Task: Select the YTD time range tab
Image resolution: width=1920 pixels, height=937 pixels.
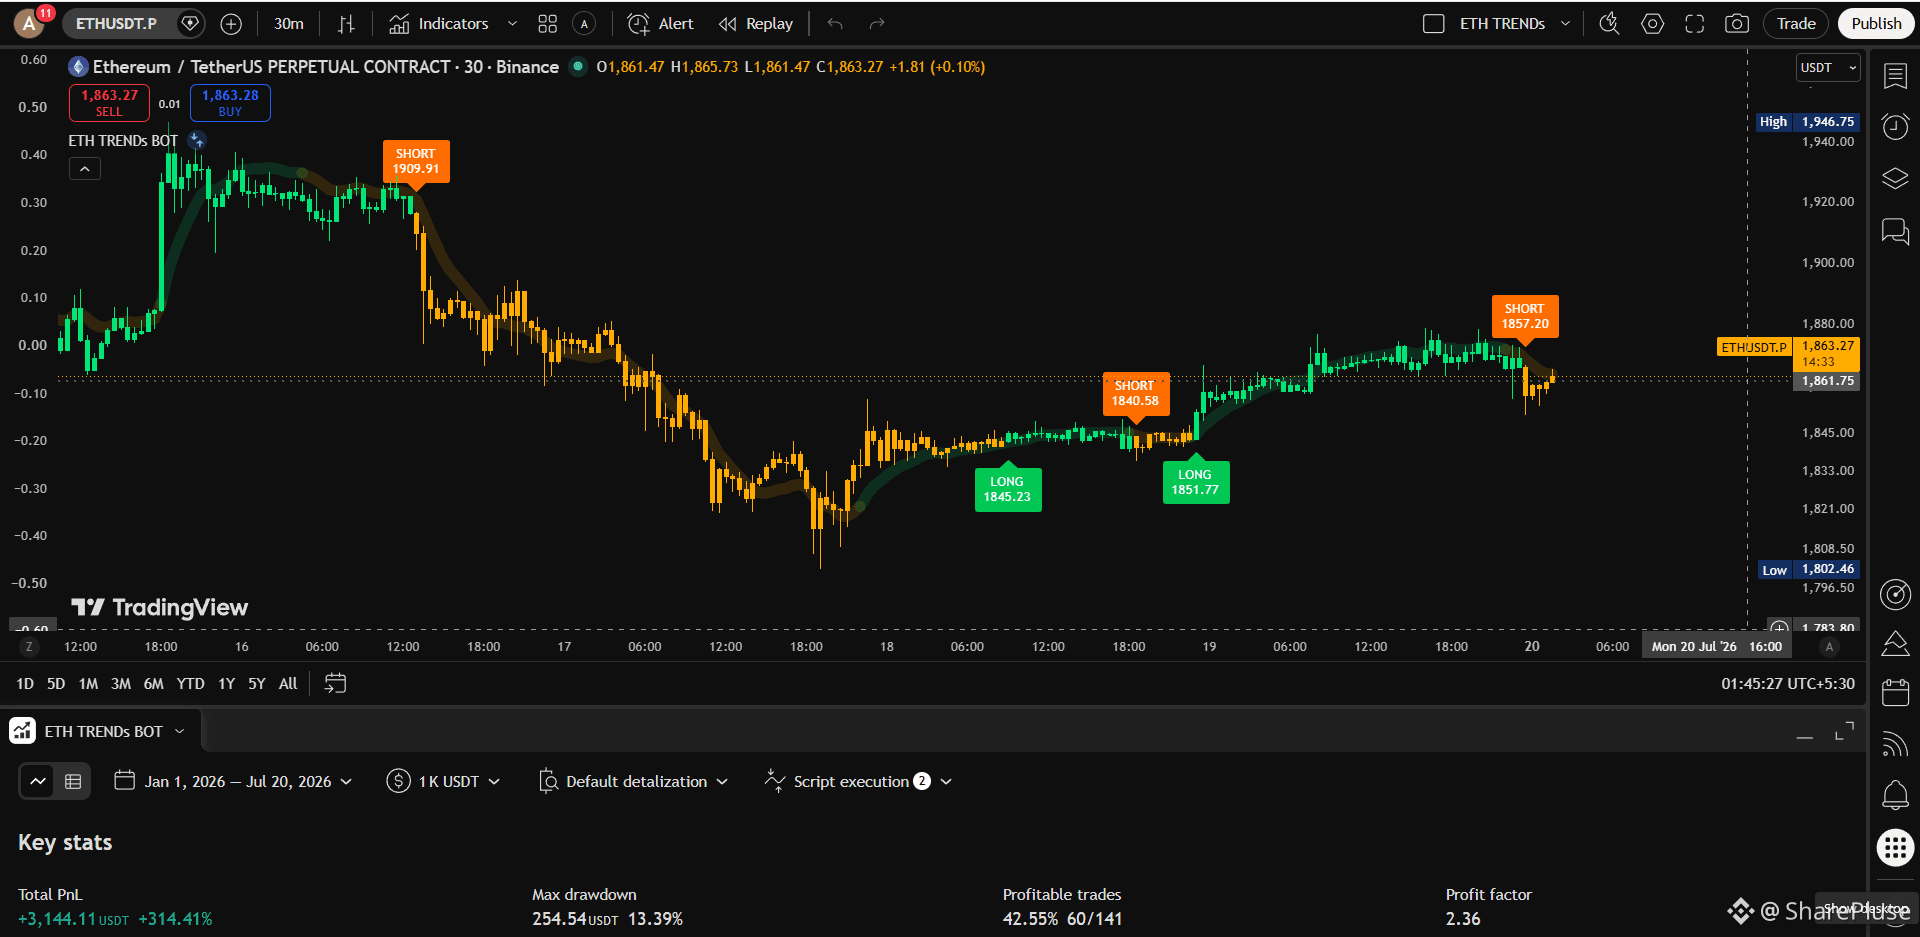Action: click(x=190, y=684)
